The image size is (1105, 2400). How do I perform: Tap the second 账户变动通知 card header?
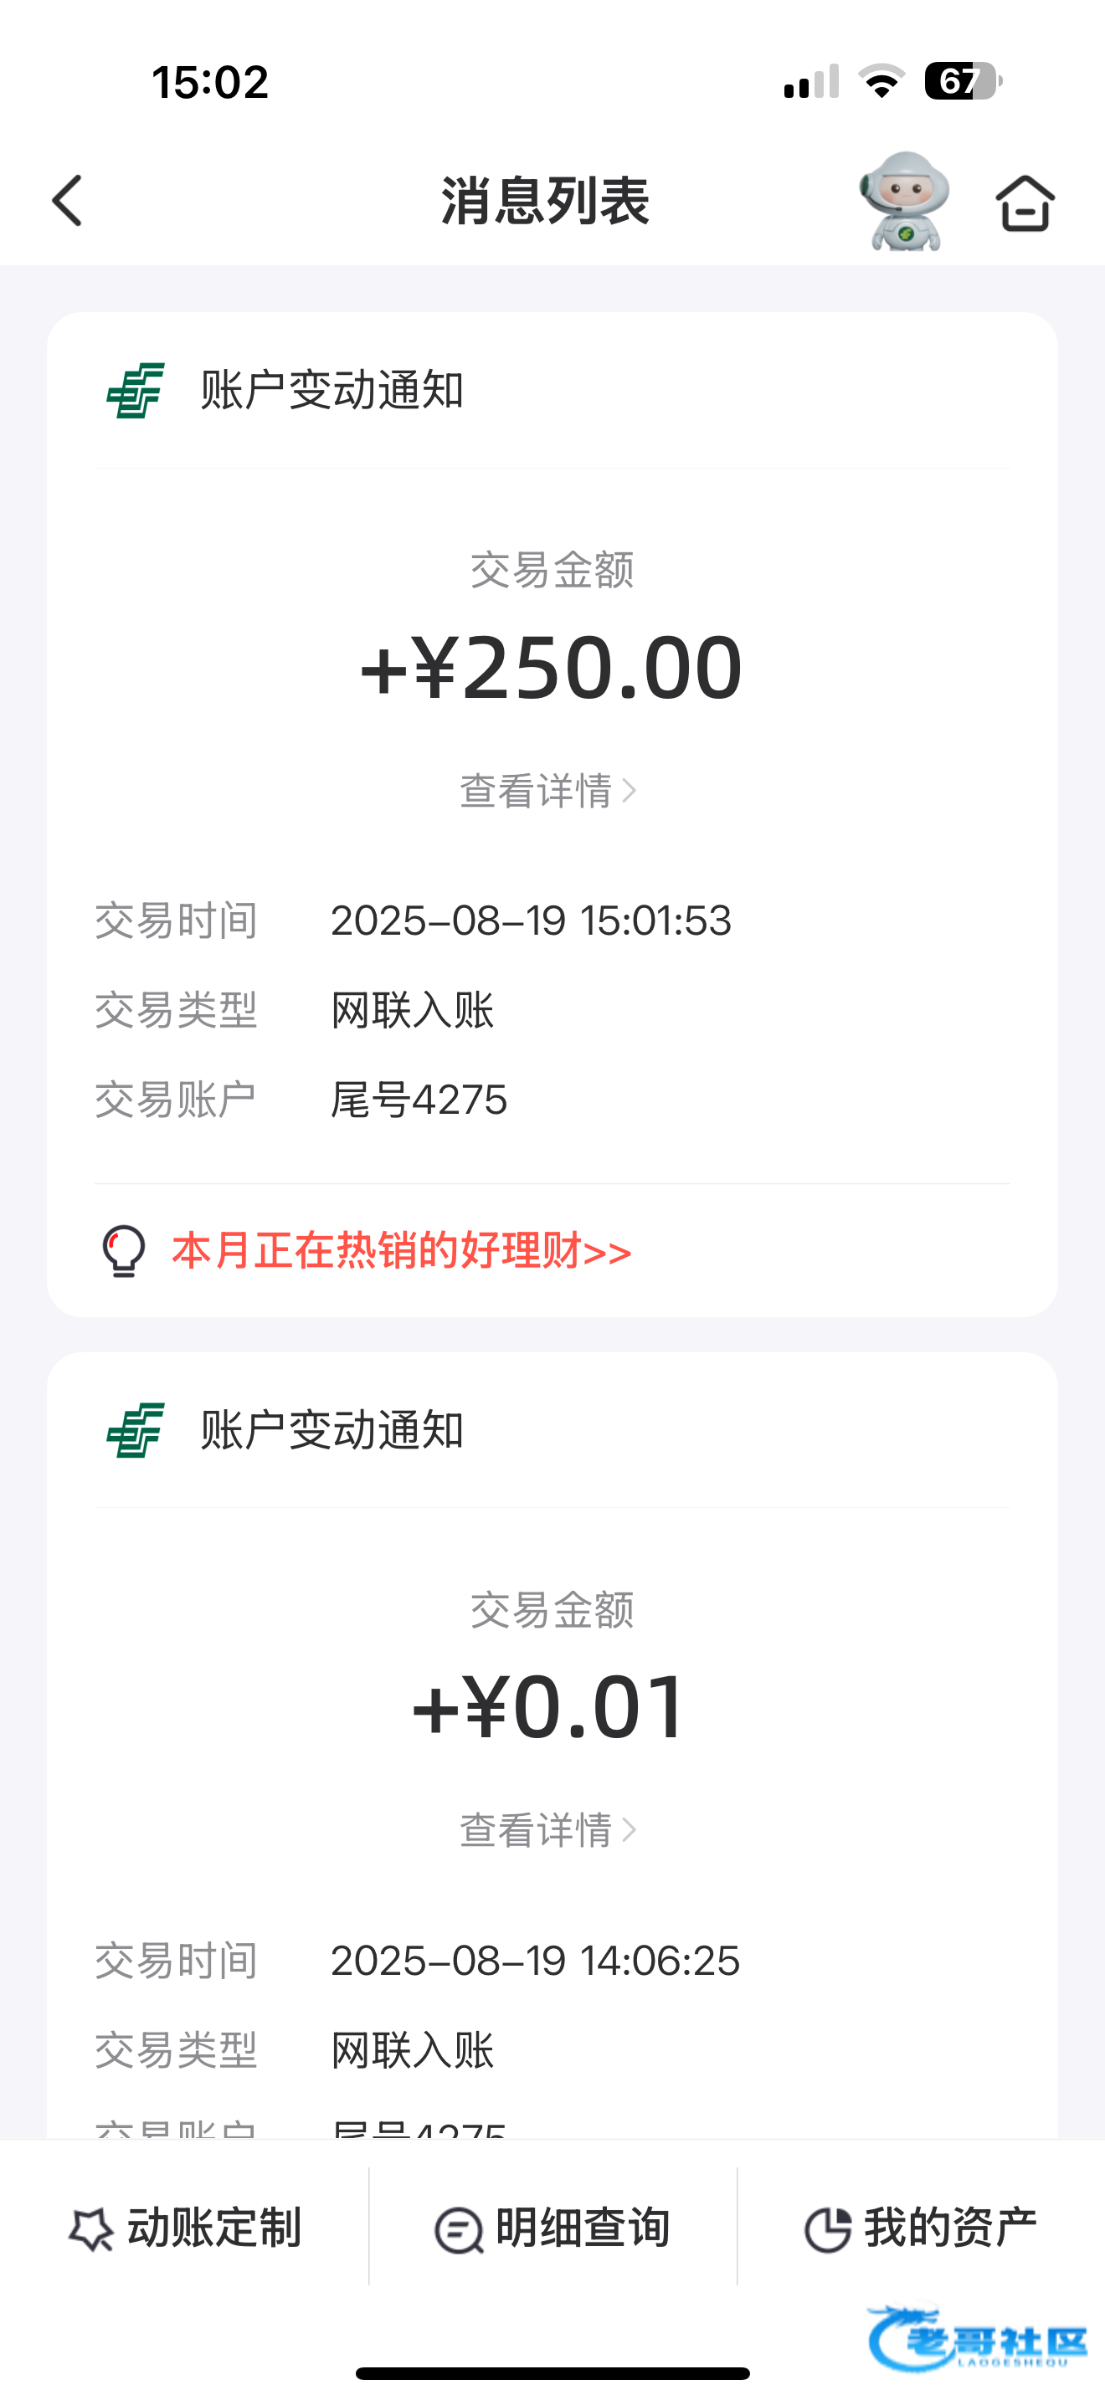332,1430
